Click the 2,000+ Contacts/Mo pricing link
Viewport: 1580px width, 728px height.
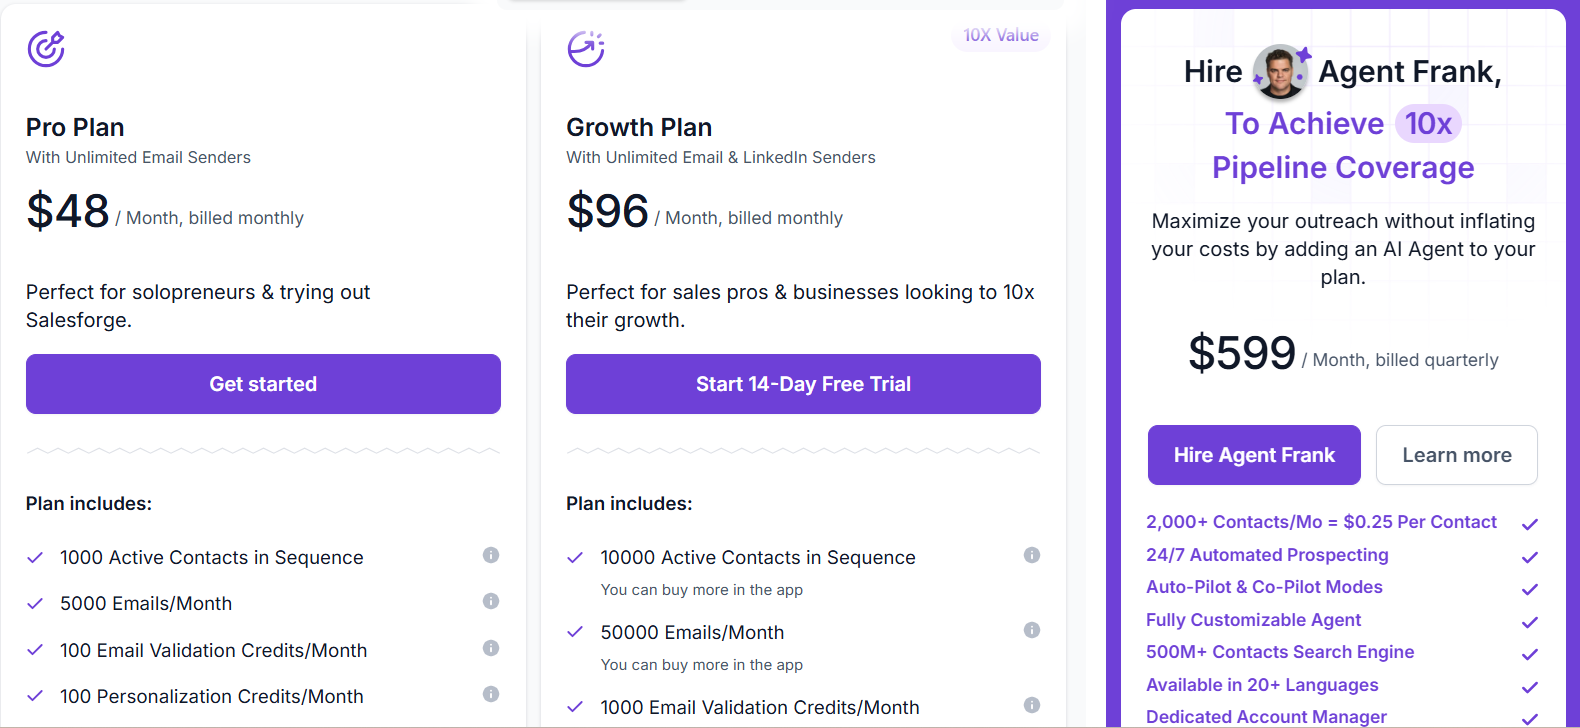coord(1321,523)
